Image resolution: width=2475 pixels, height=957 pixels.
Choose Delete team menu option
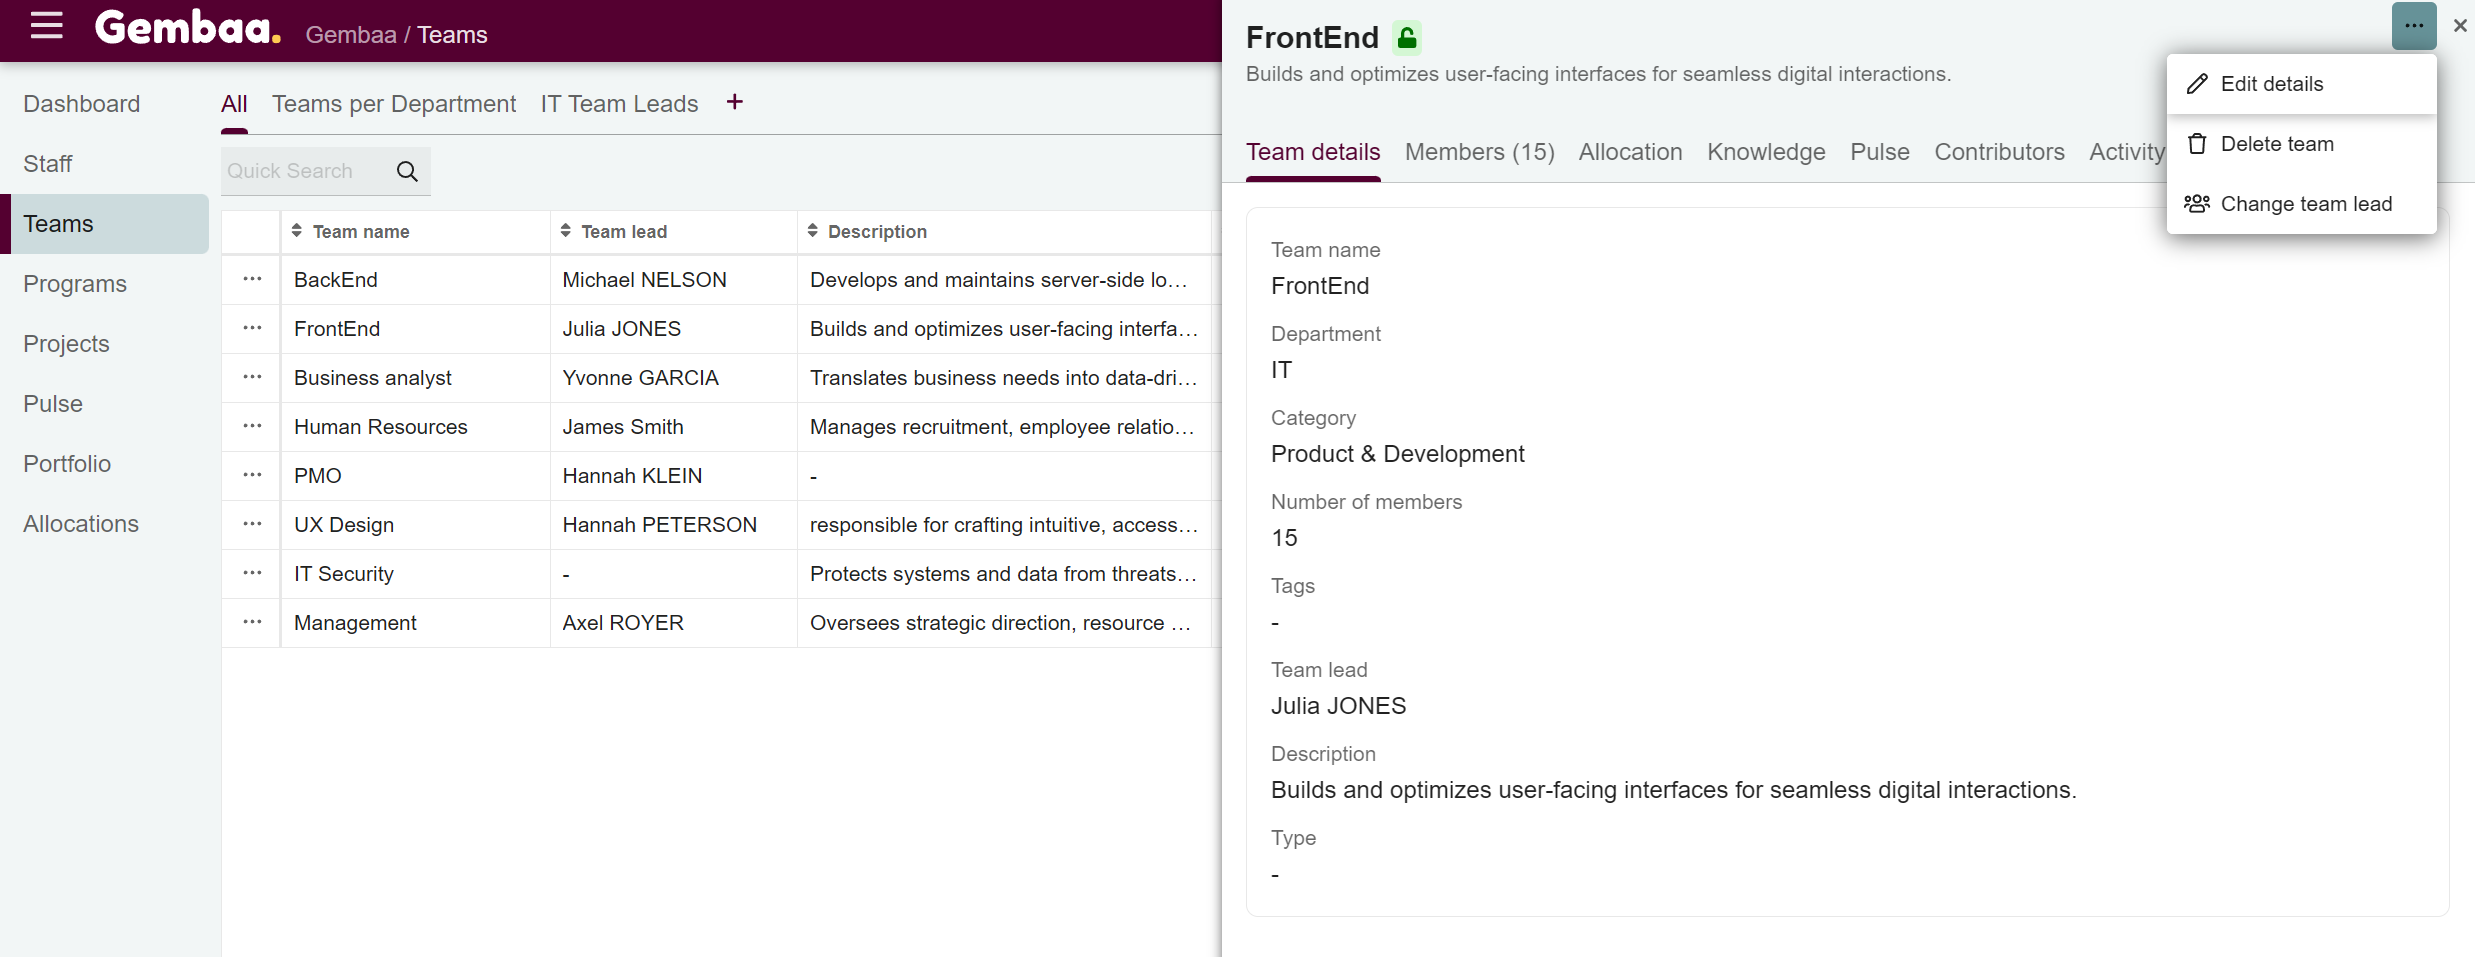[2276, 144]
